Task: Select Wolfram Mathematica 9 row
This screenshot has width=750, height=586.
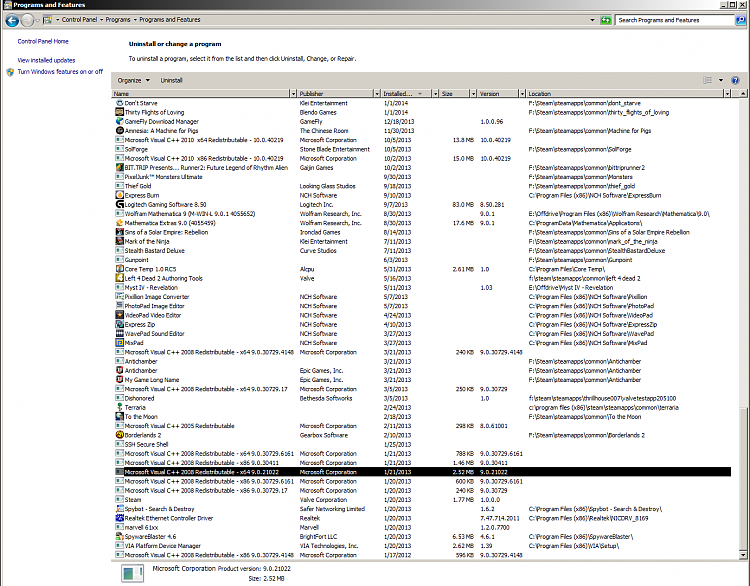Action: (423, 214)
